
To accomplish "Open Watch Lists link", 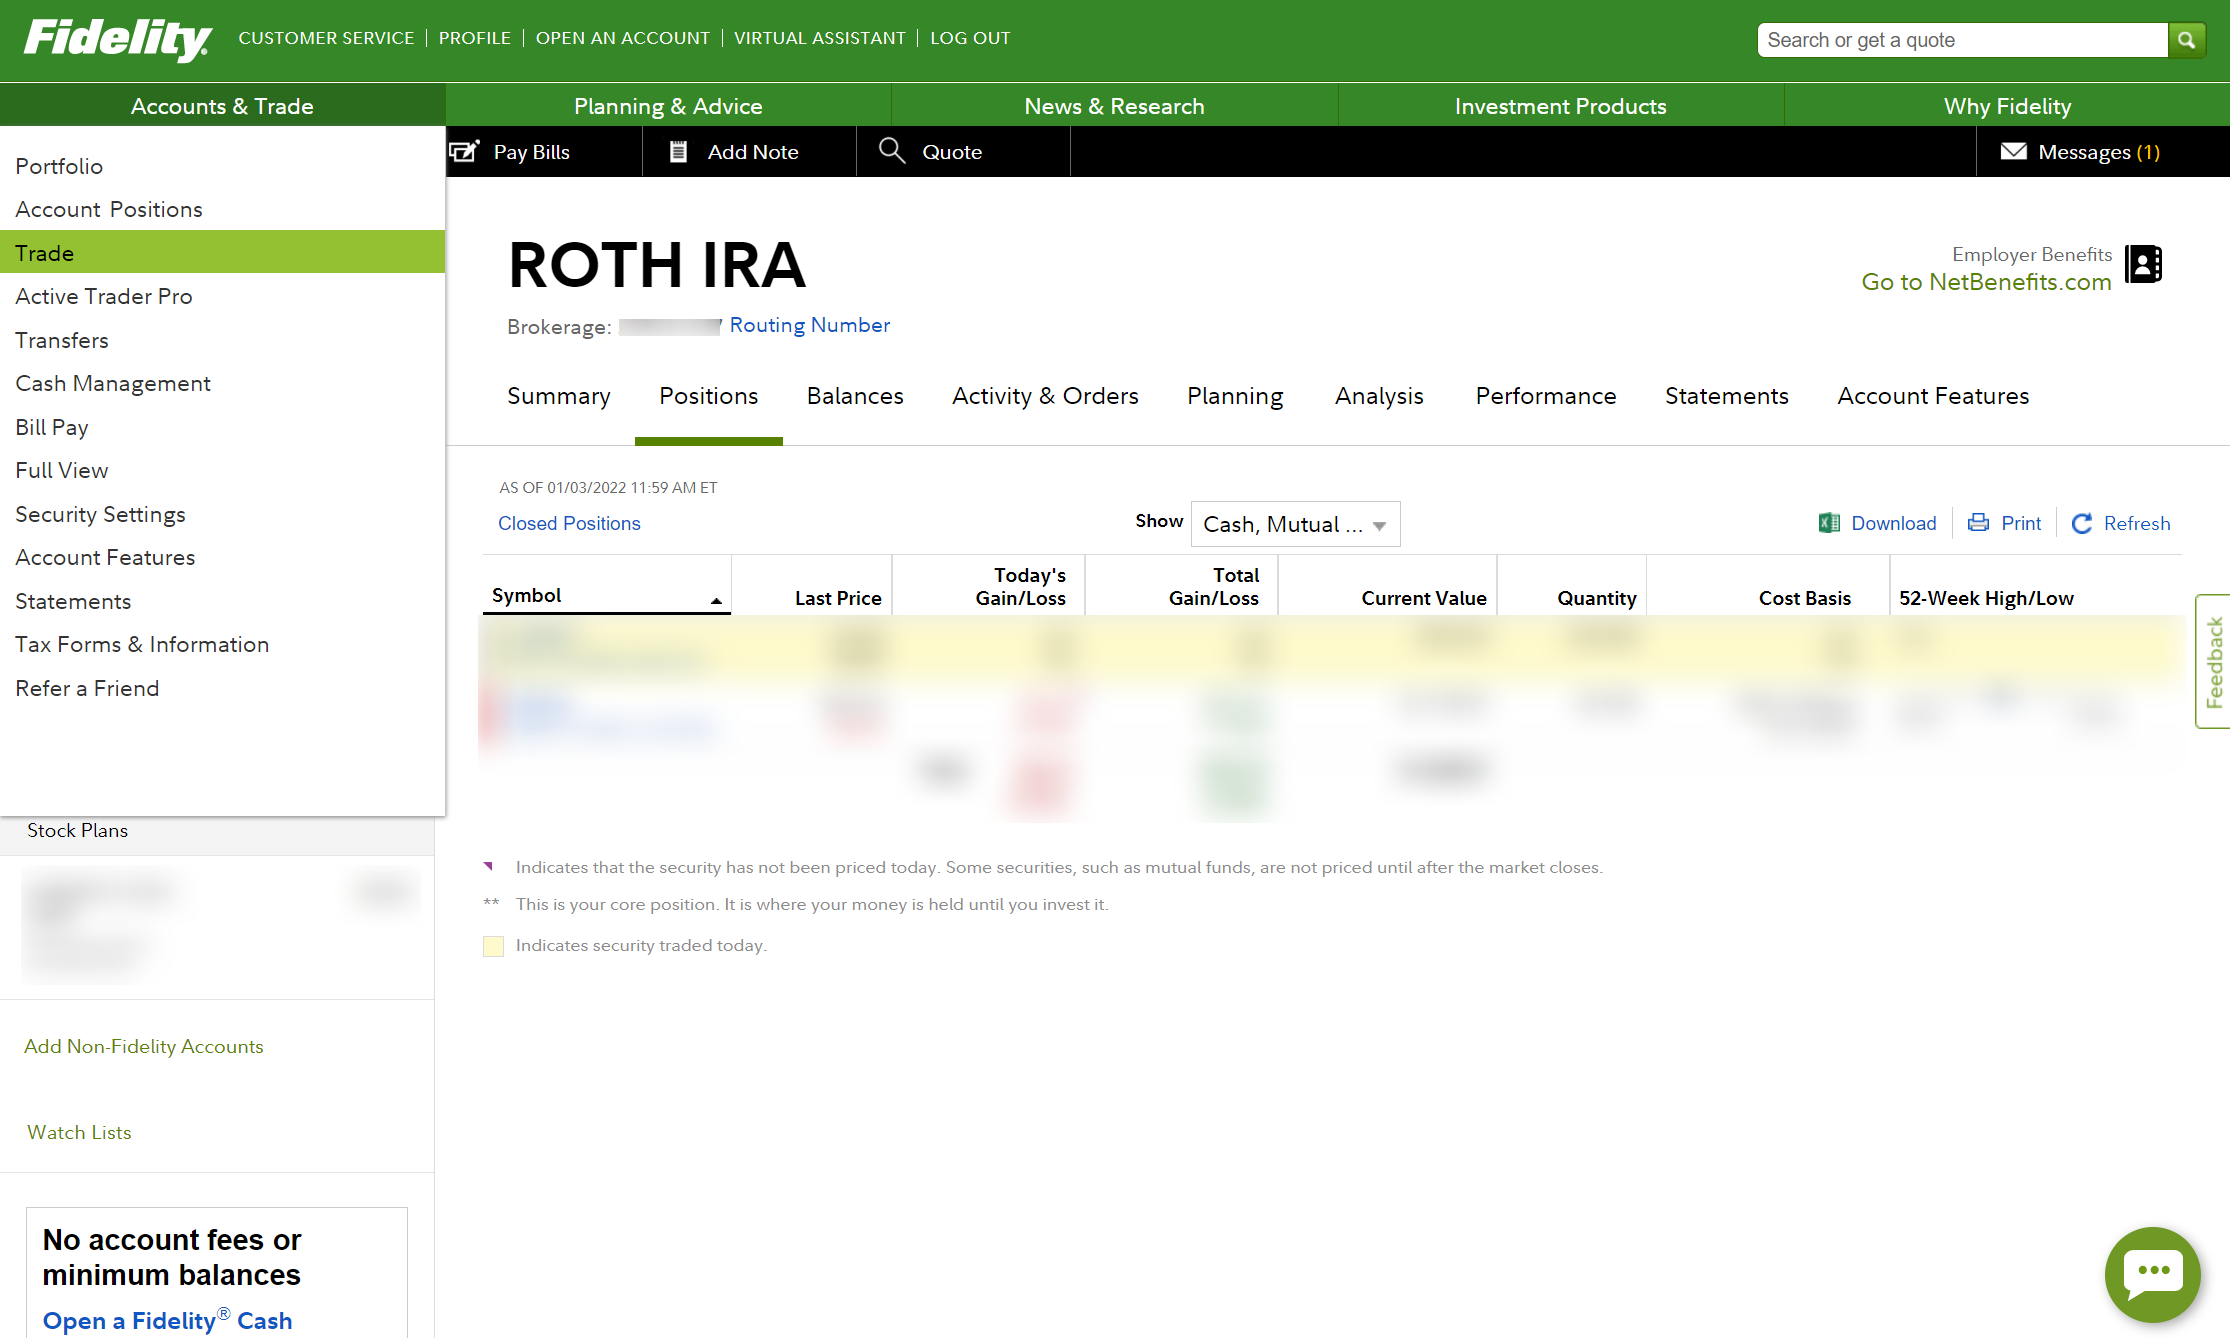I will click(x=79, y=1132).
